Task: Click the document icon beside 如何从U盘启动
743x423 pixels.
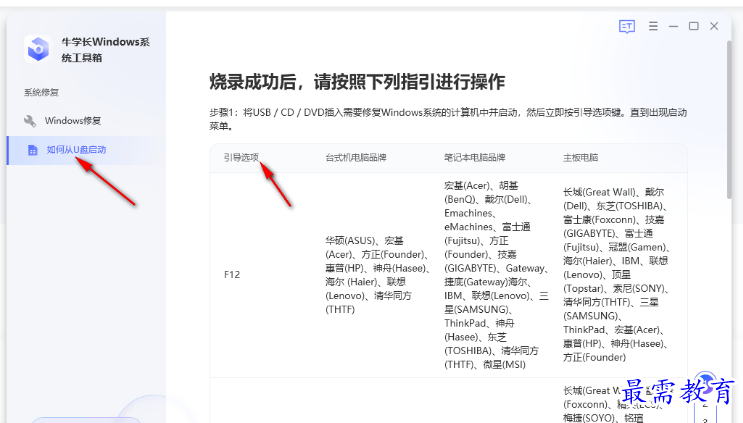Action: pos(33,150)
